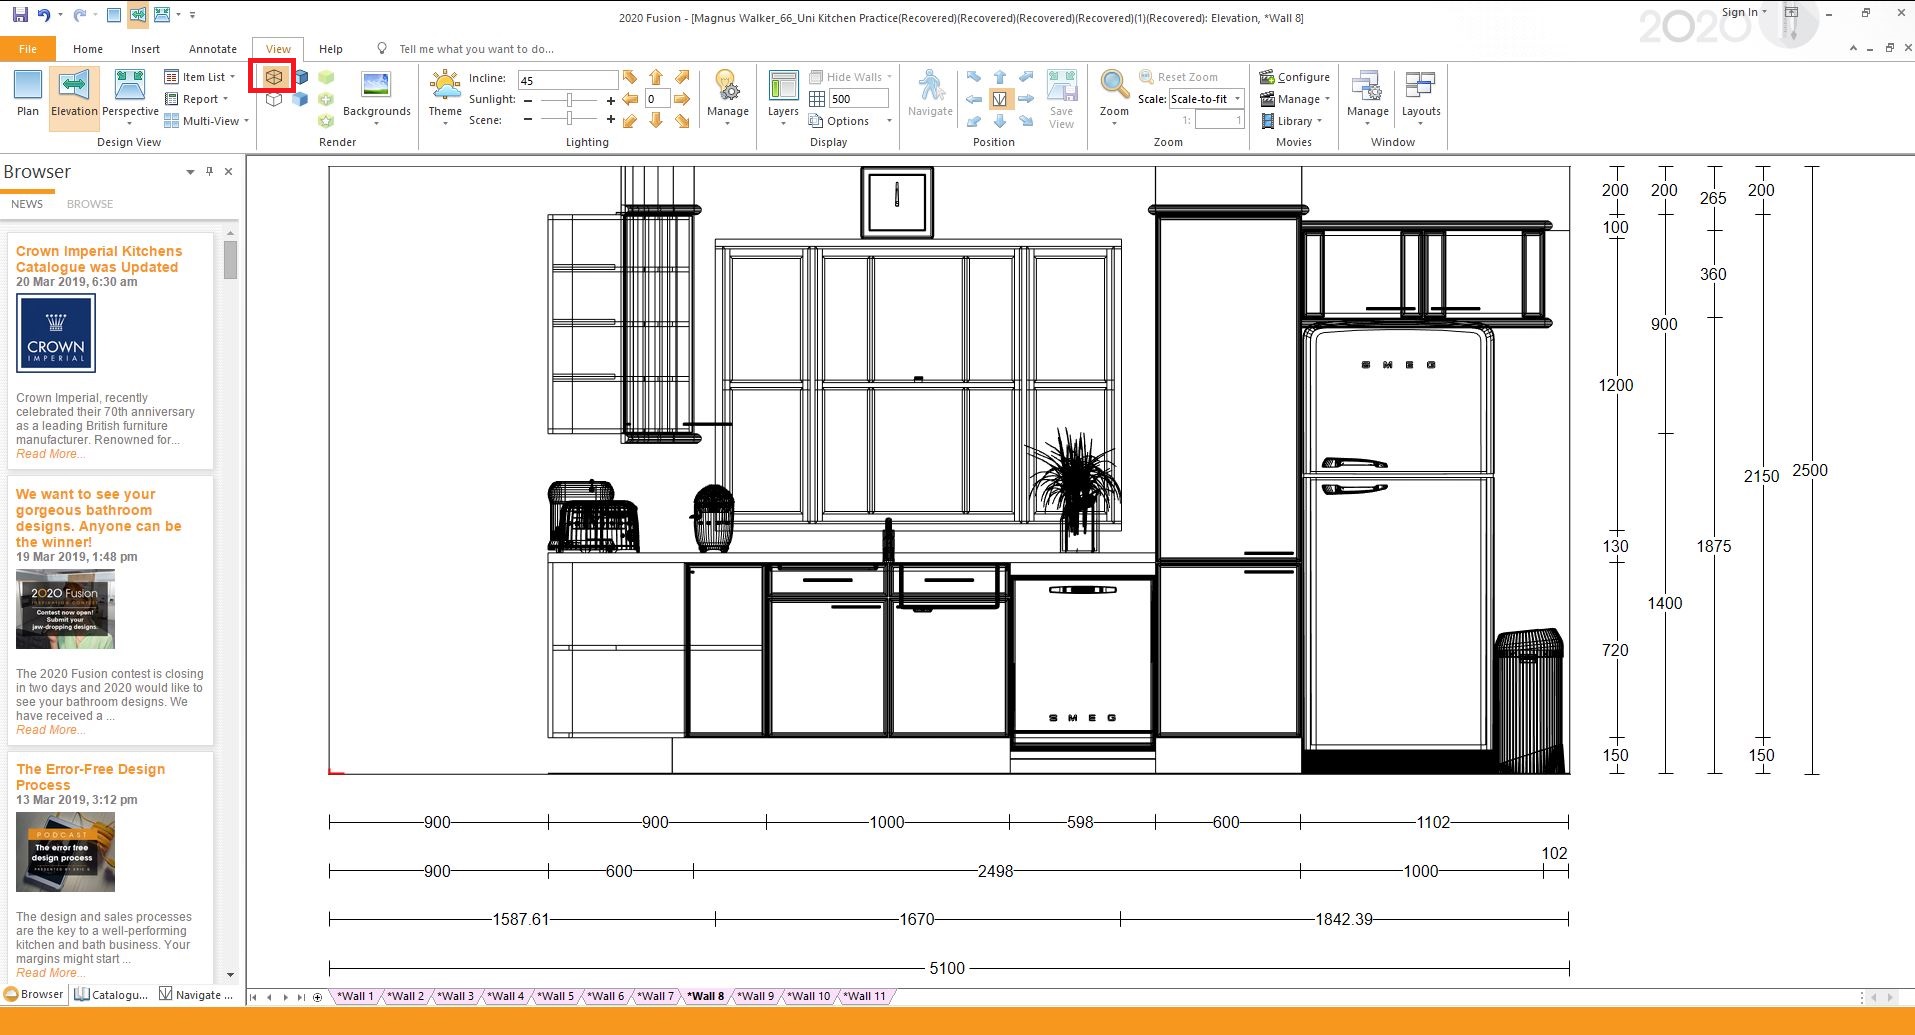This screenshot has width=1915, height=1035.
Task: Click the grid size 500 input field
Action: coord(858,99)
